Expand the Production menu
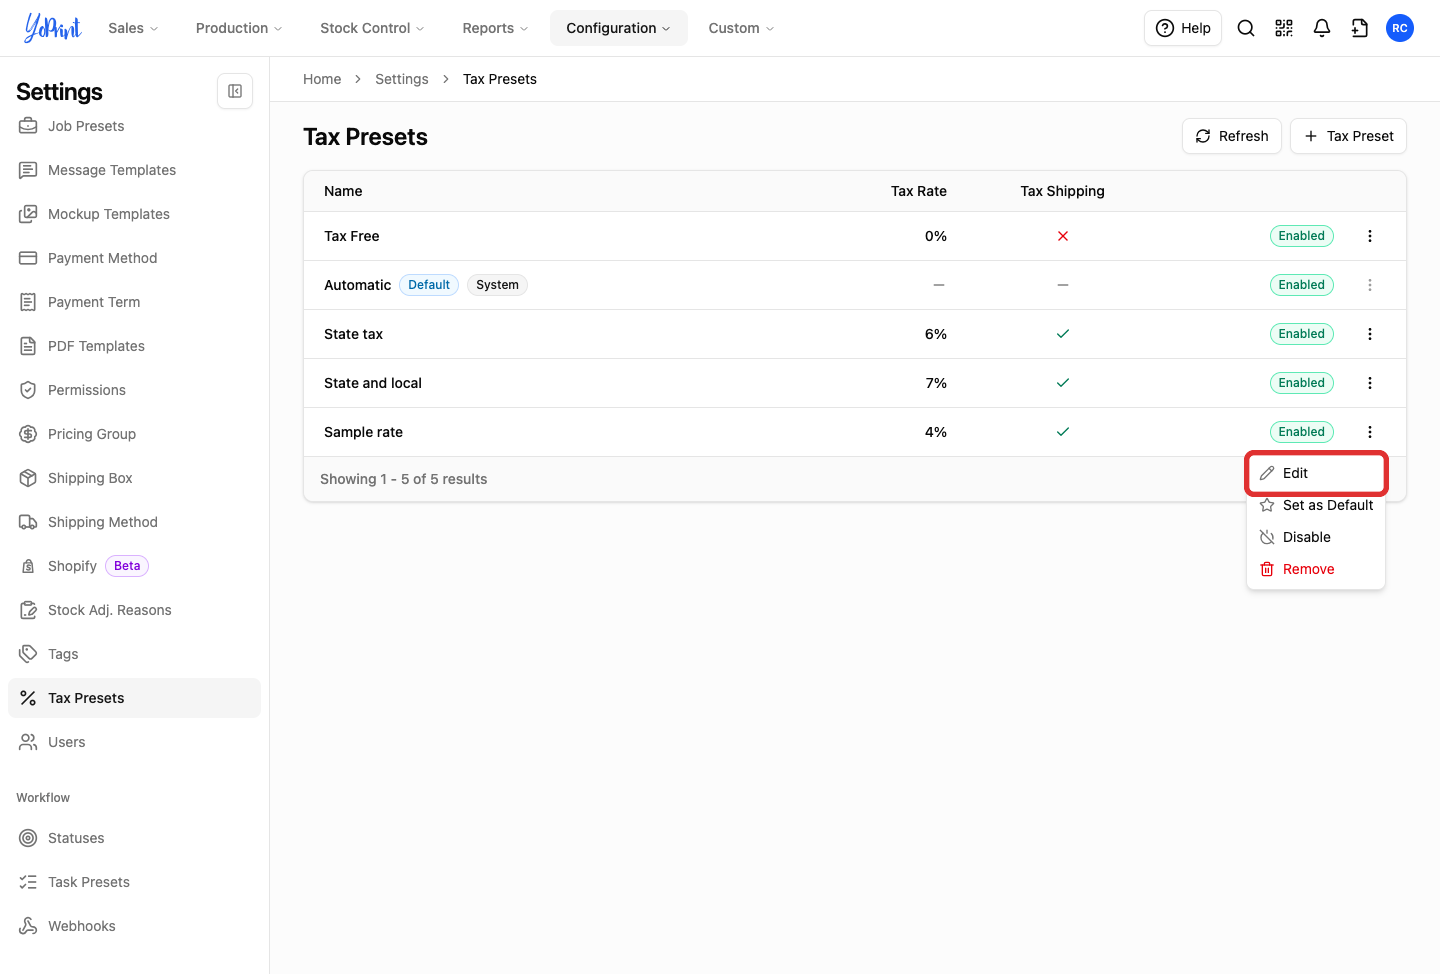This screenshot has height=974, width=1440. tap(239, 28)
